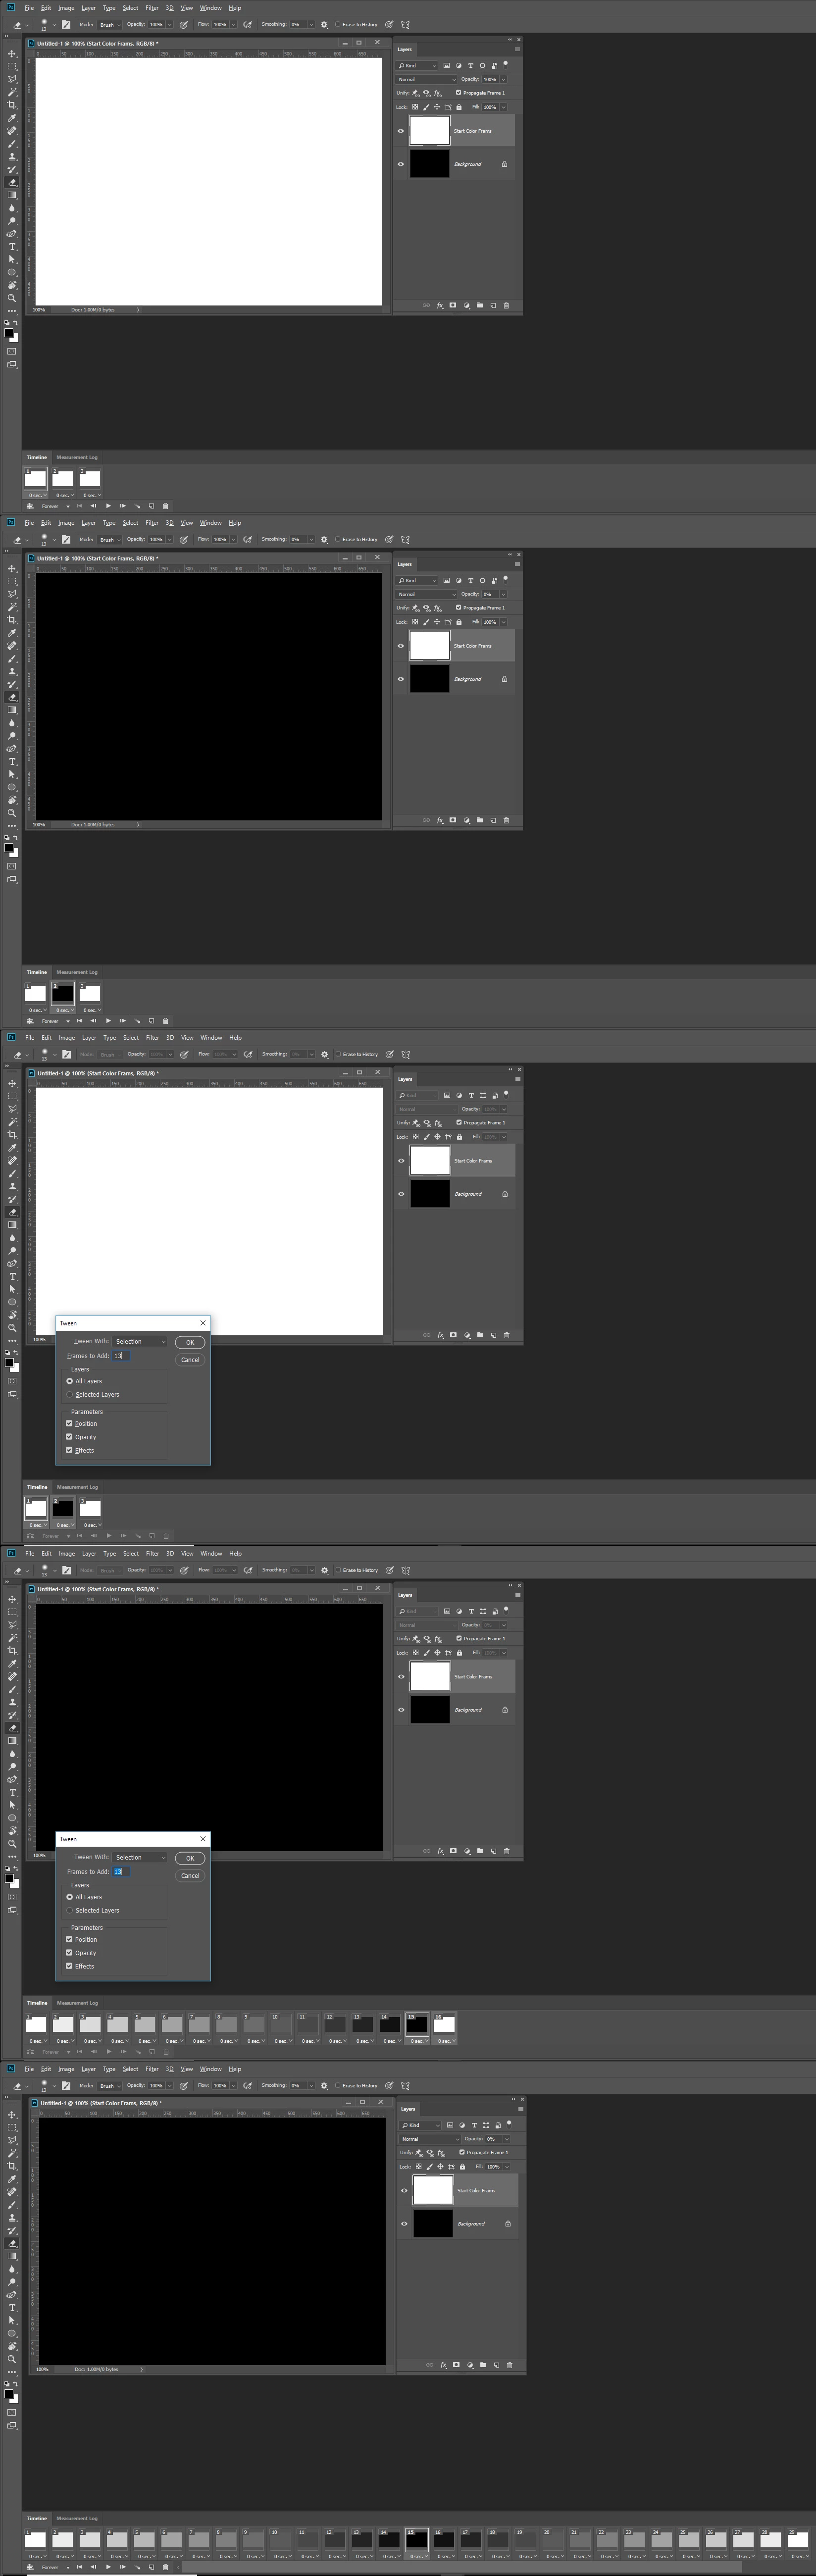
Task: Choose All Layers radio in Tween dialog over white canvas
Action: [x=69, y=1381]
